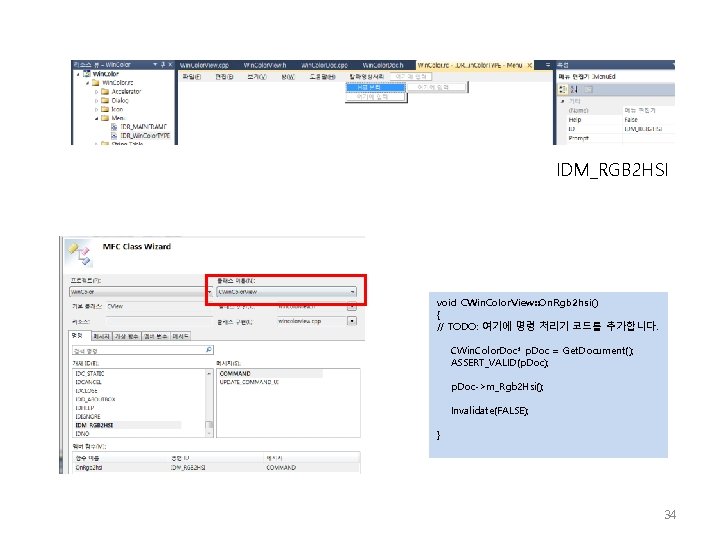The image size is (720, 540).
Task: Select the Dialog folder icon
Action: click(105, 100)
